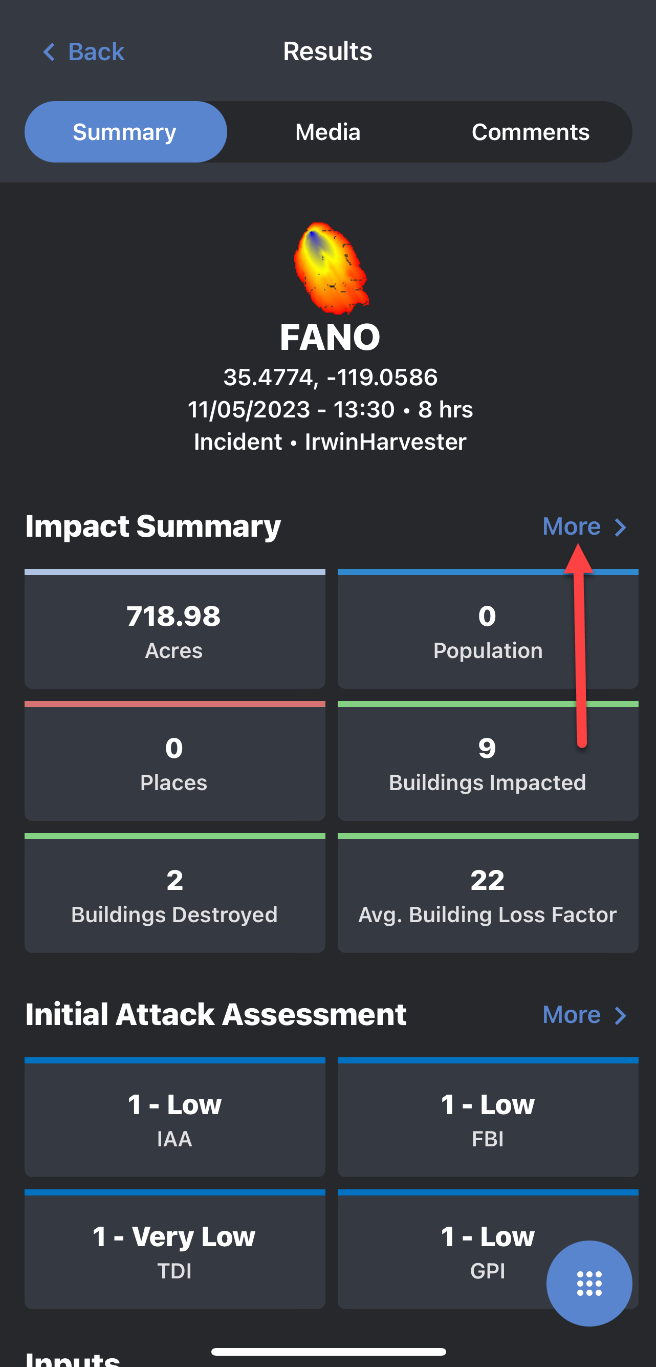
Task: Open the floating grid menu button
Action: pyautogui.click(x=589, y=1283)
